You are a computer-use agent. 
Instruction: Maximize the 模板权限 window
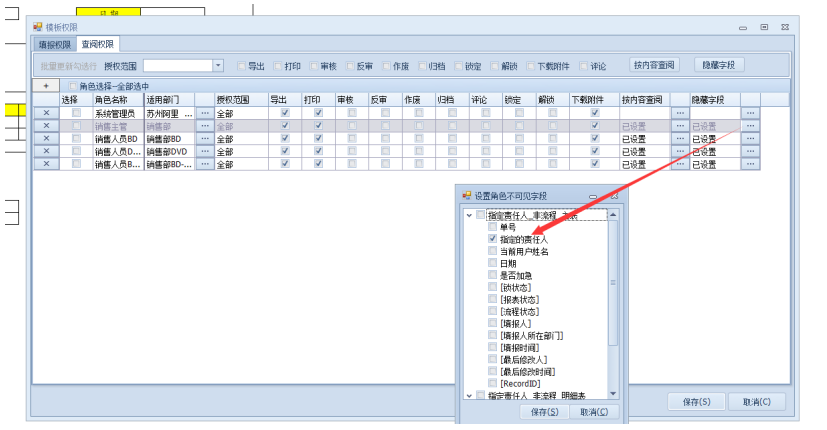(x=765, y=26)
